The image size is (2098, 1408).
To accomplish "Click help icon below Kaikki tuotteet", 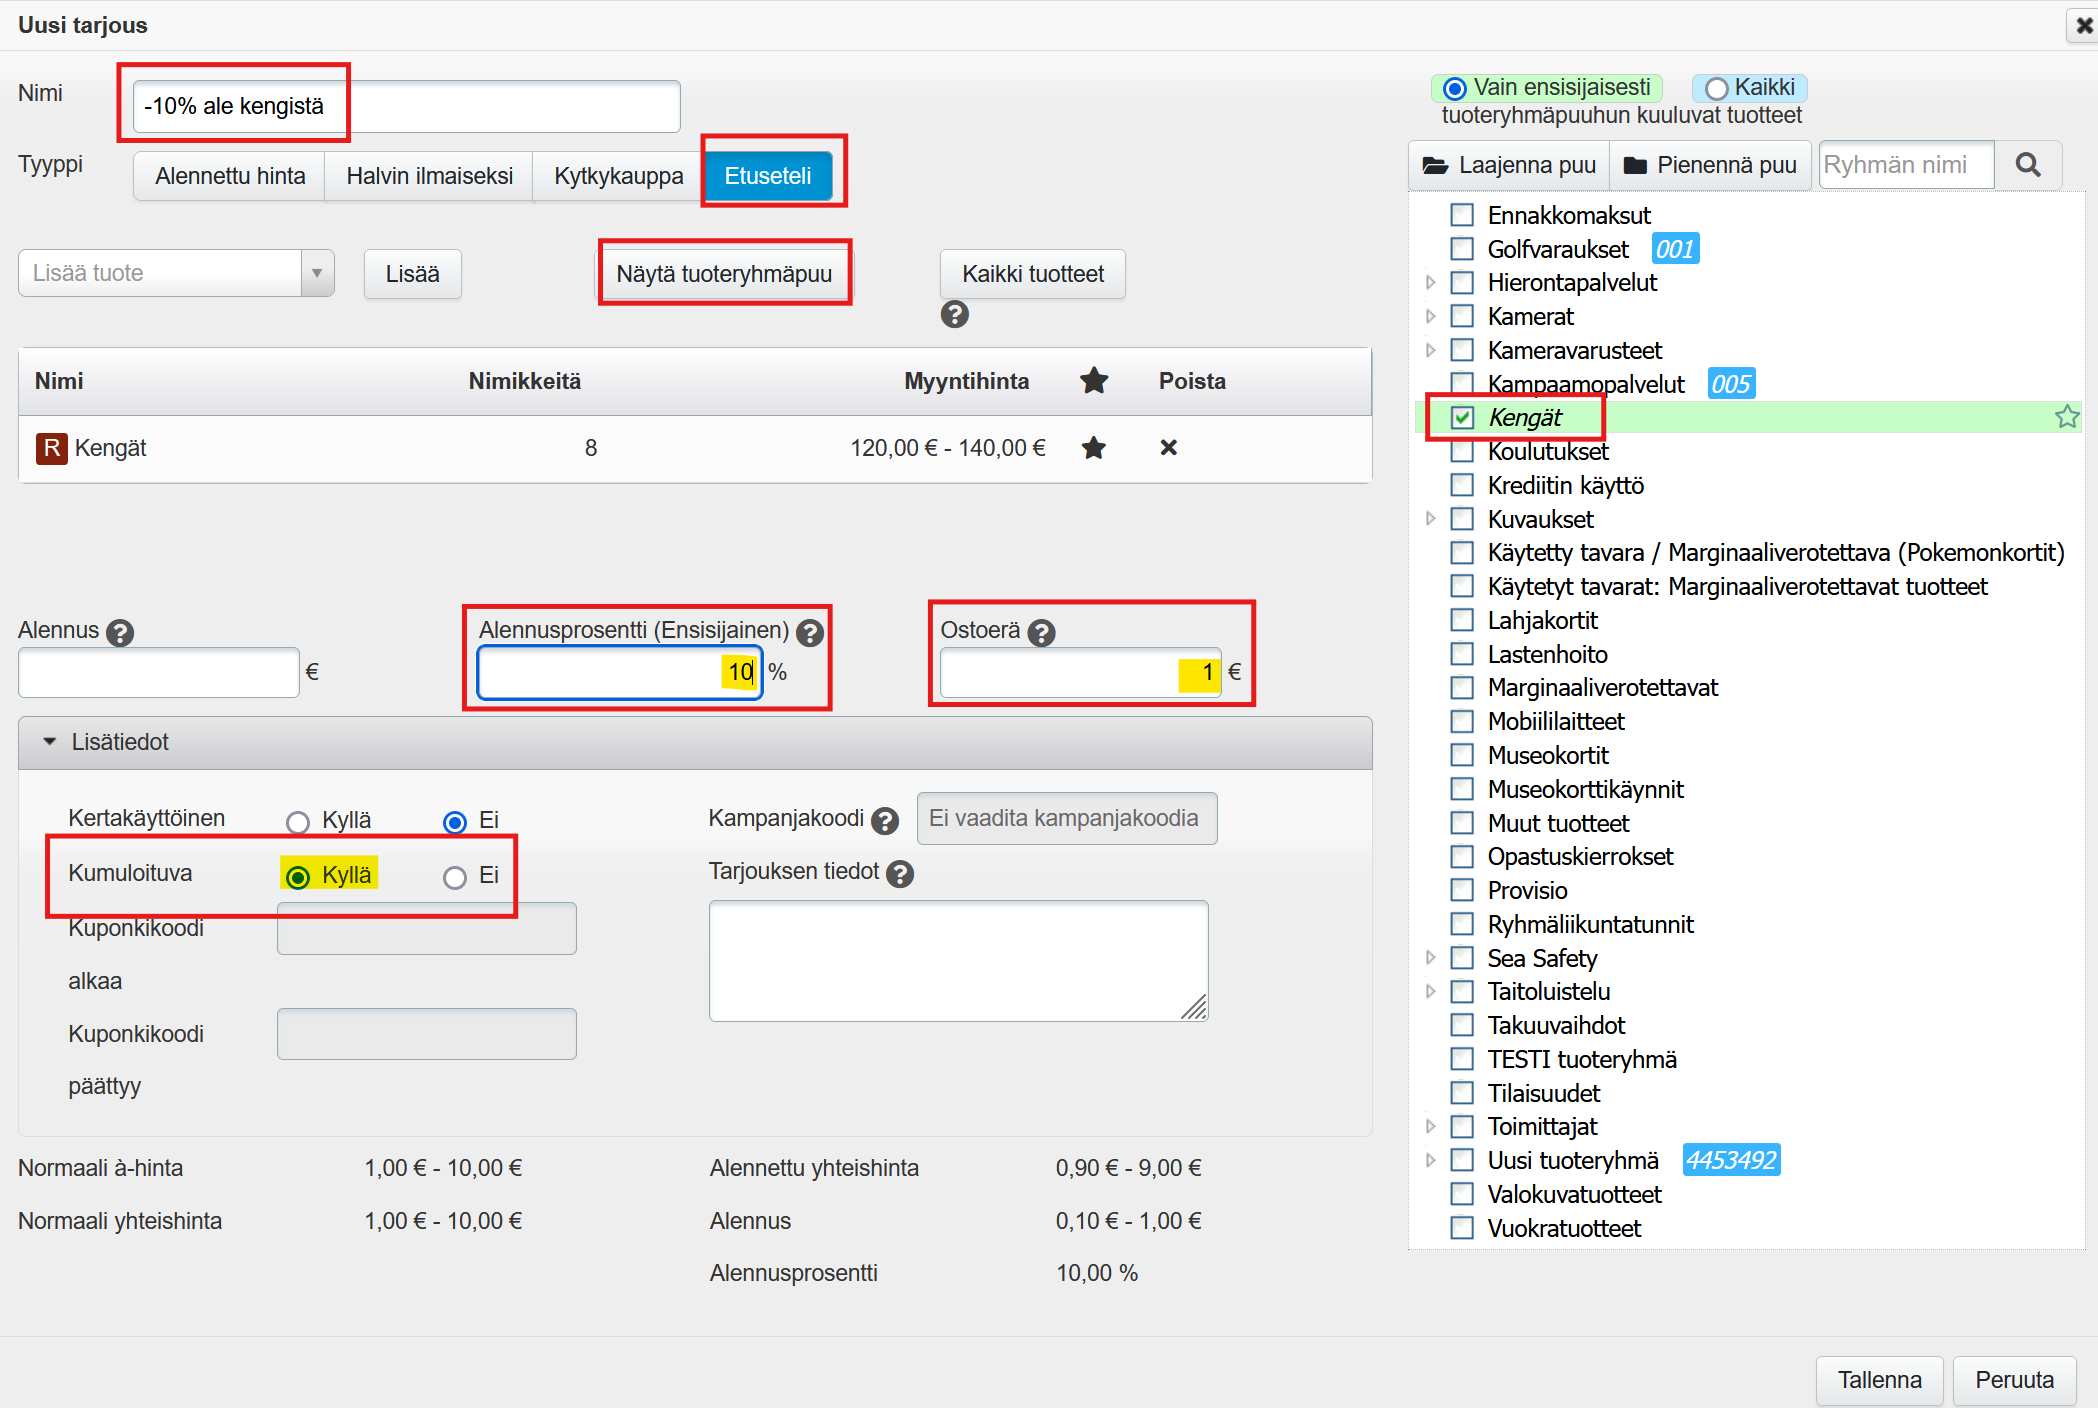I will [954, 315].
